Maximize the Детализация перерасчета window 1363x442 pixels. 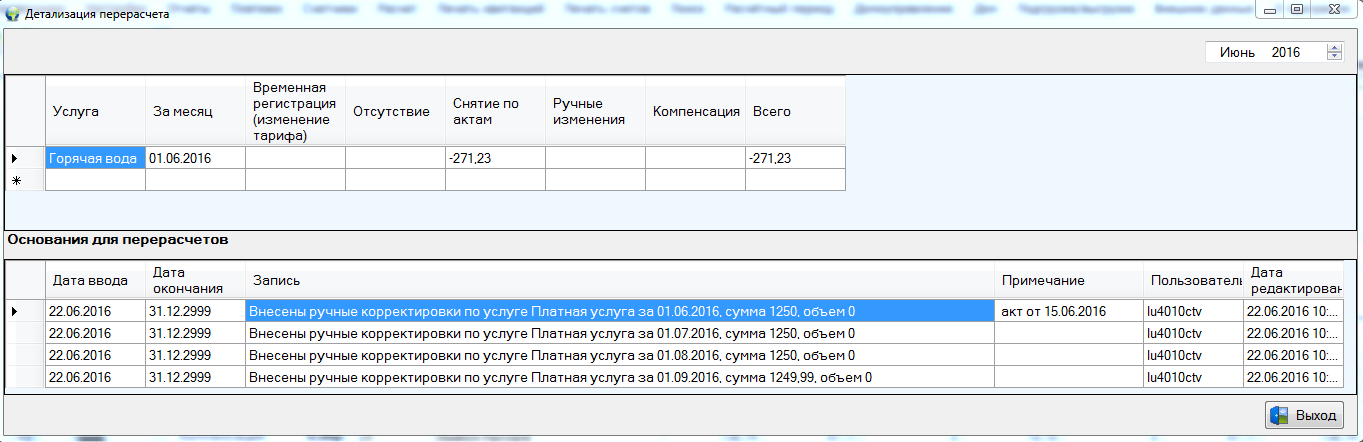[1296, 11]
